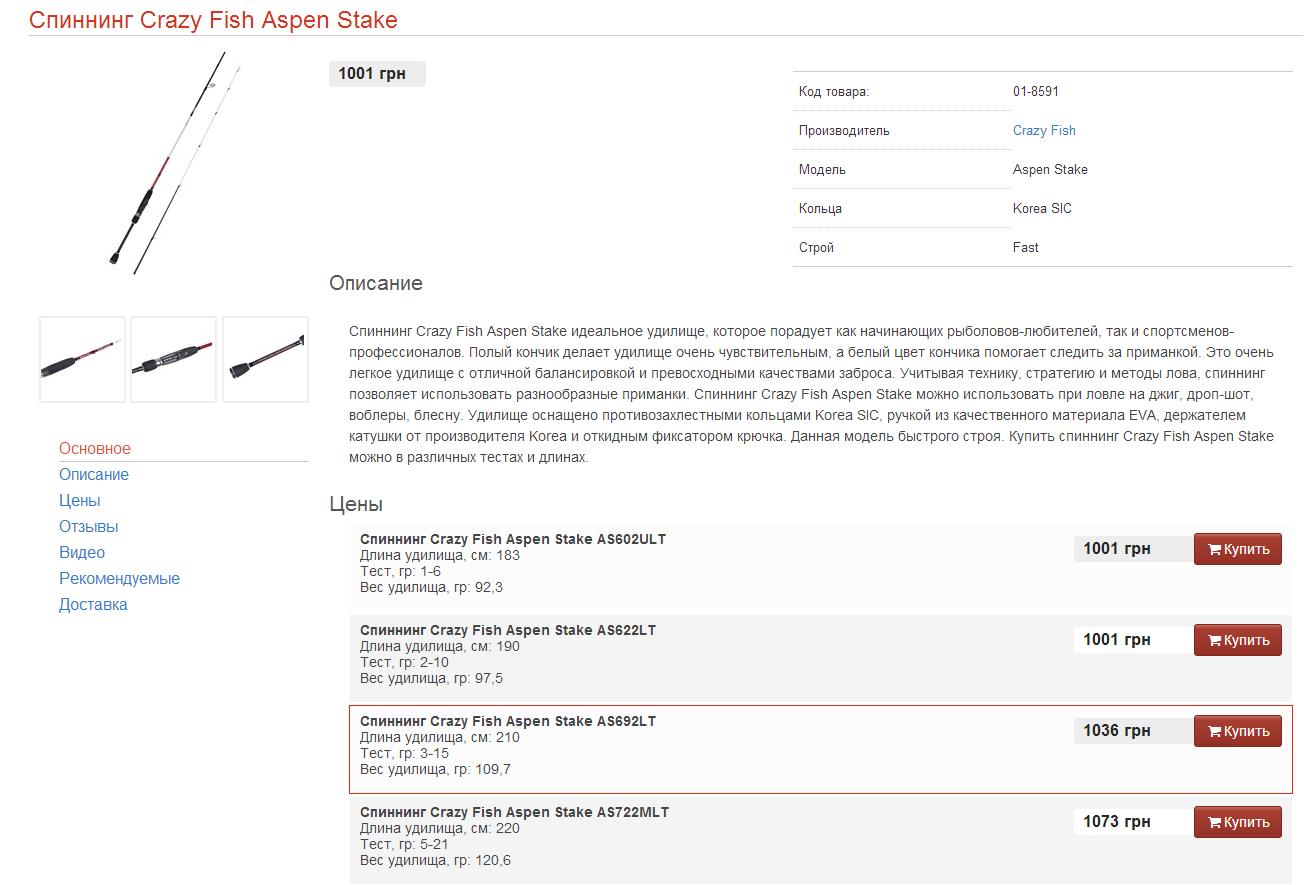Click the model value Aspen Stake
Screen dimensions: 1308x885
click(x=1050, y=169)
